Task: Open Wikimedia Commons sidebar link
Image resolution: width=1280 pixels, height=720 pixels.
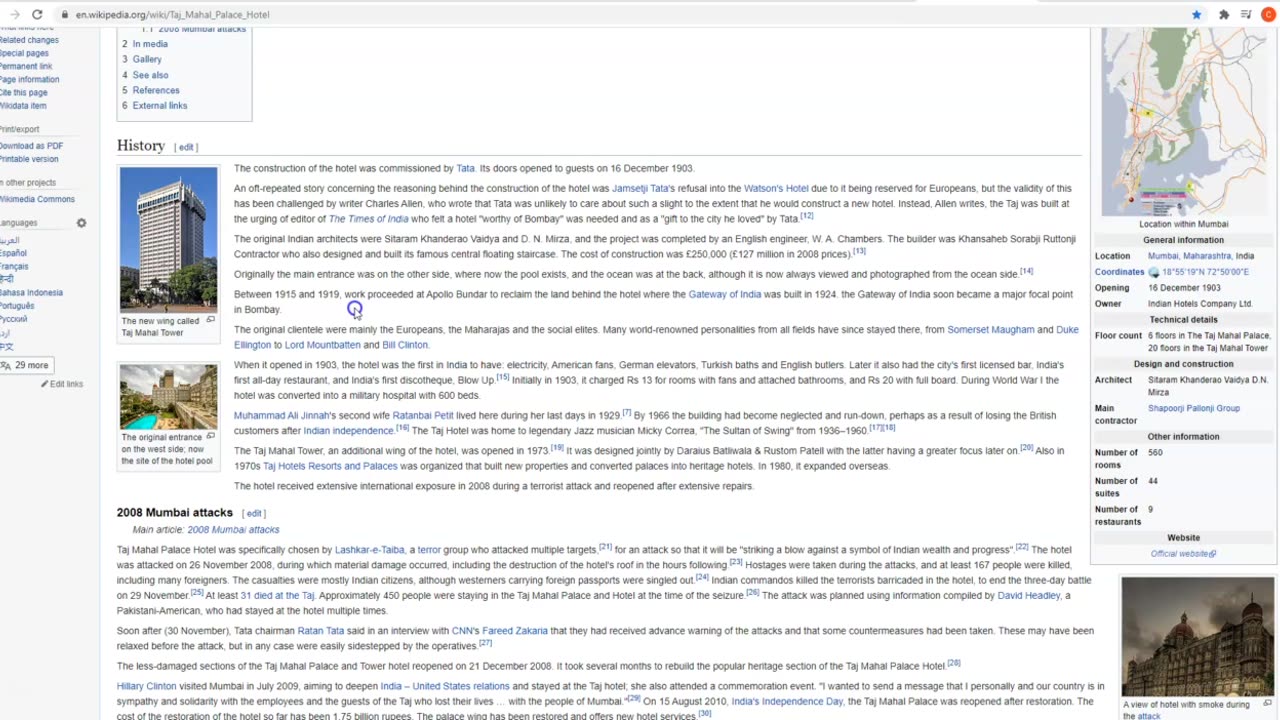Action: [37, 199]
